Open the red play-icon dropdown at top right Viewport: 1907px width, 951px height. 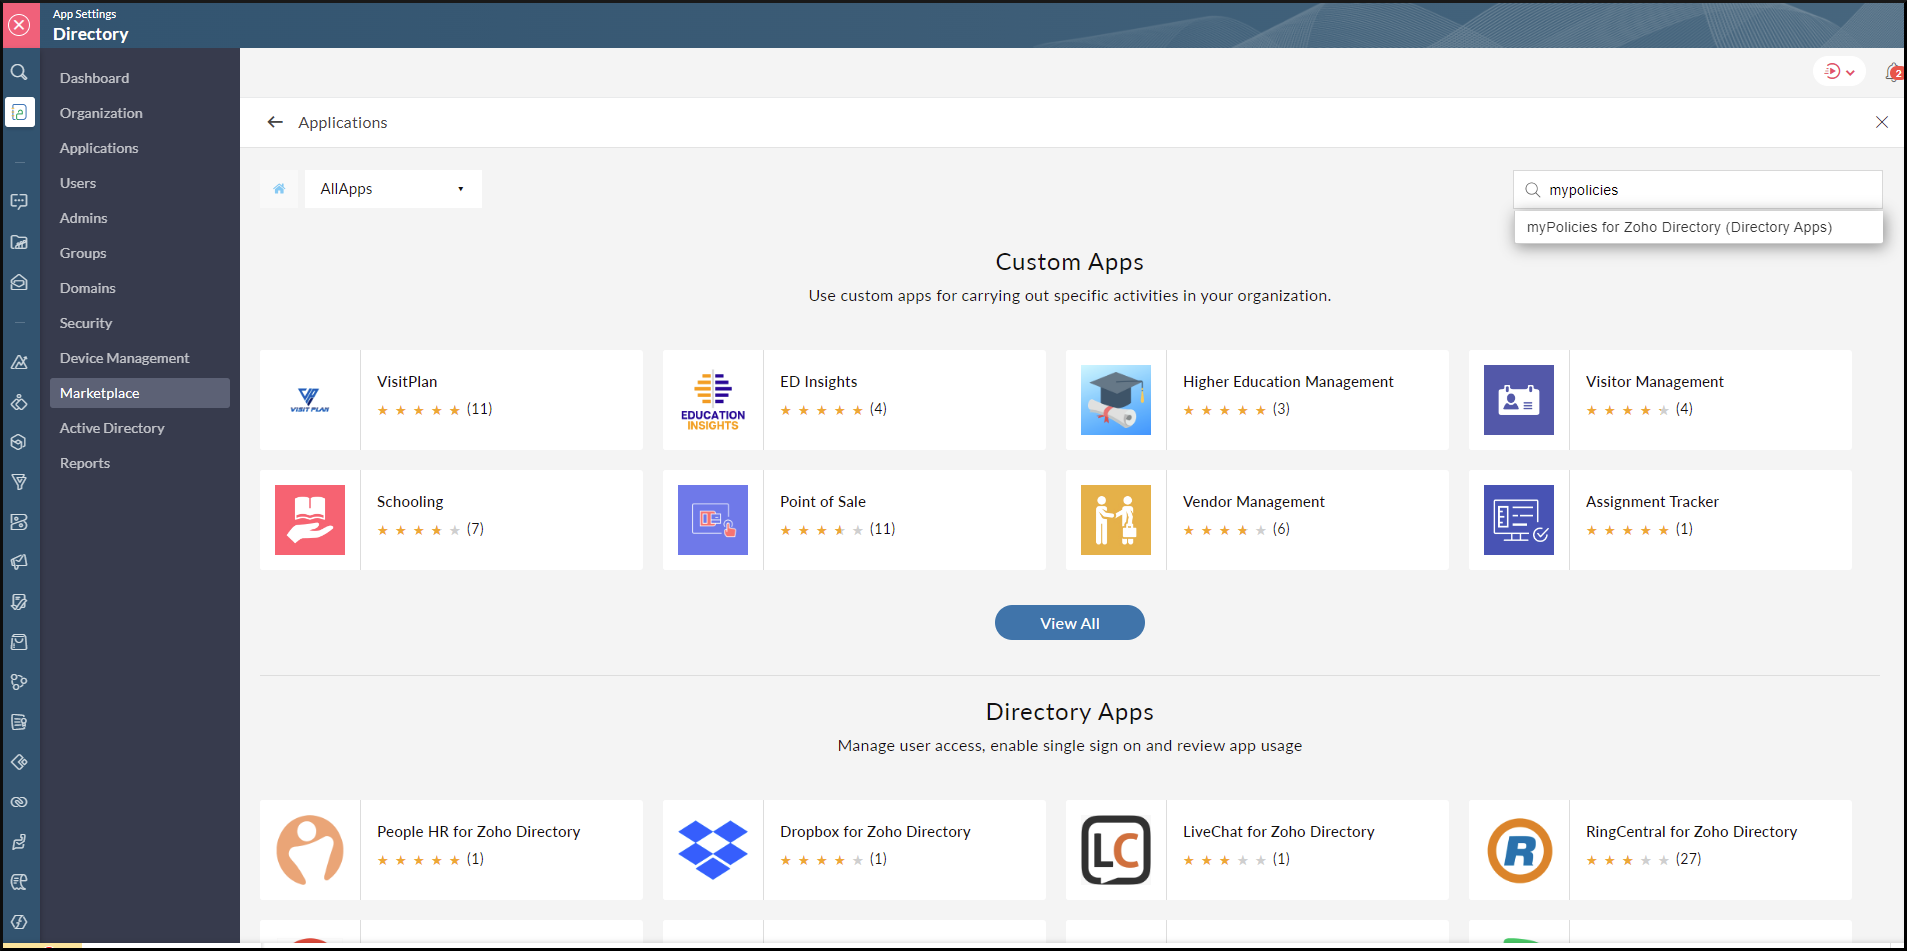coord(1839,71)
